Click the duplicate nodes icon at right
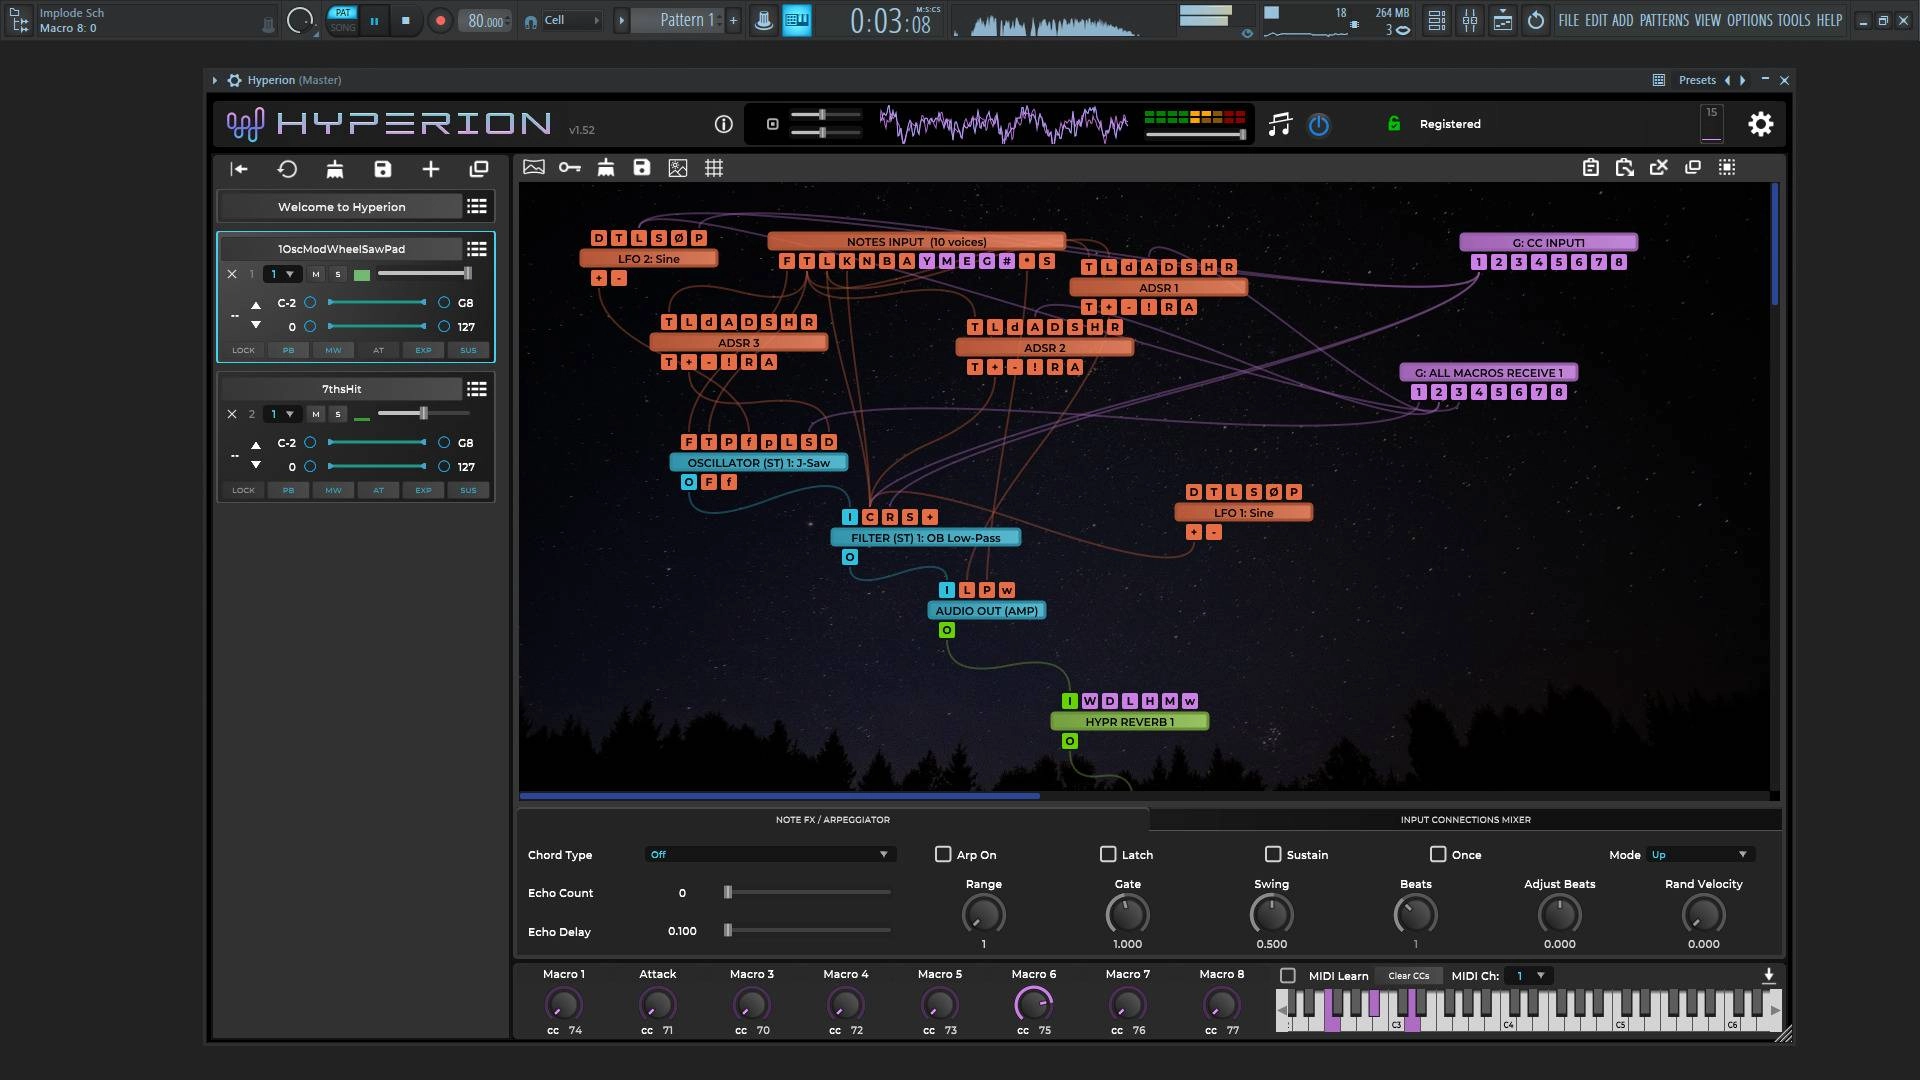Screen dimensions: 1920x1080 (x=1693, y=167)
